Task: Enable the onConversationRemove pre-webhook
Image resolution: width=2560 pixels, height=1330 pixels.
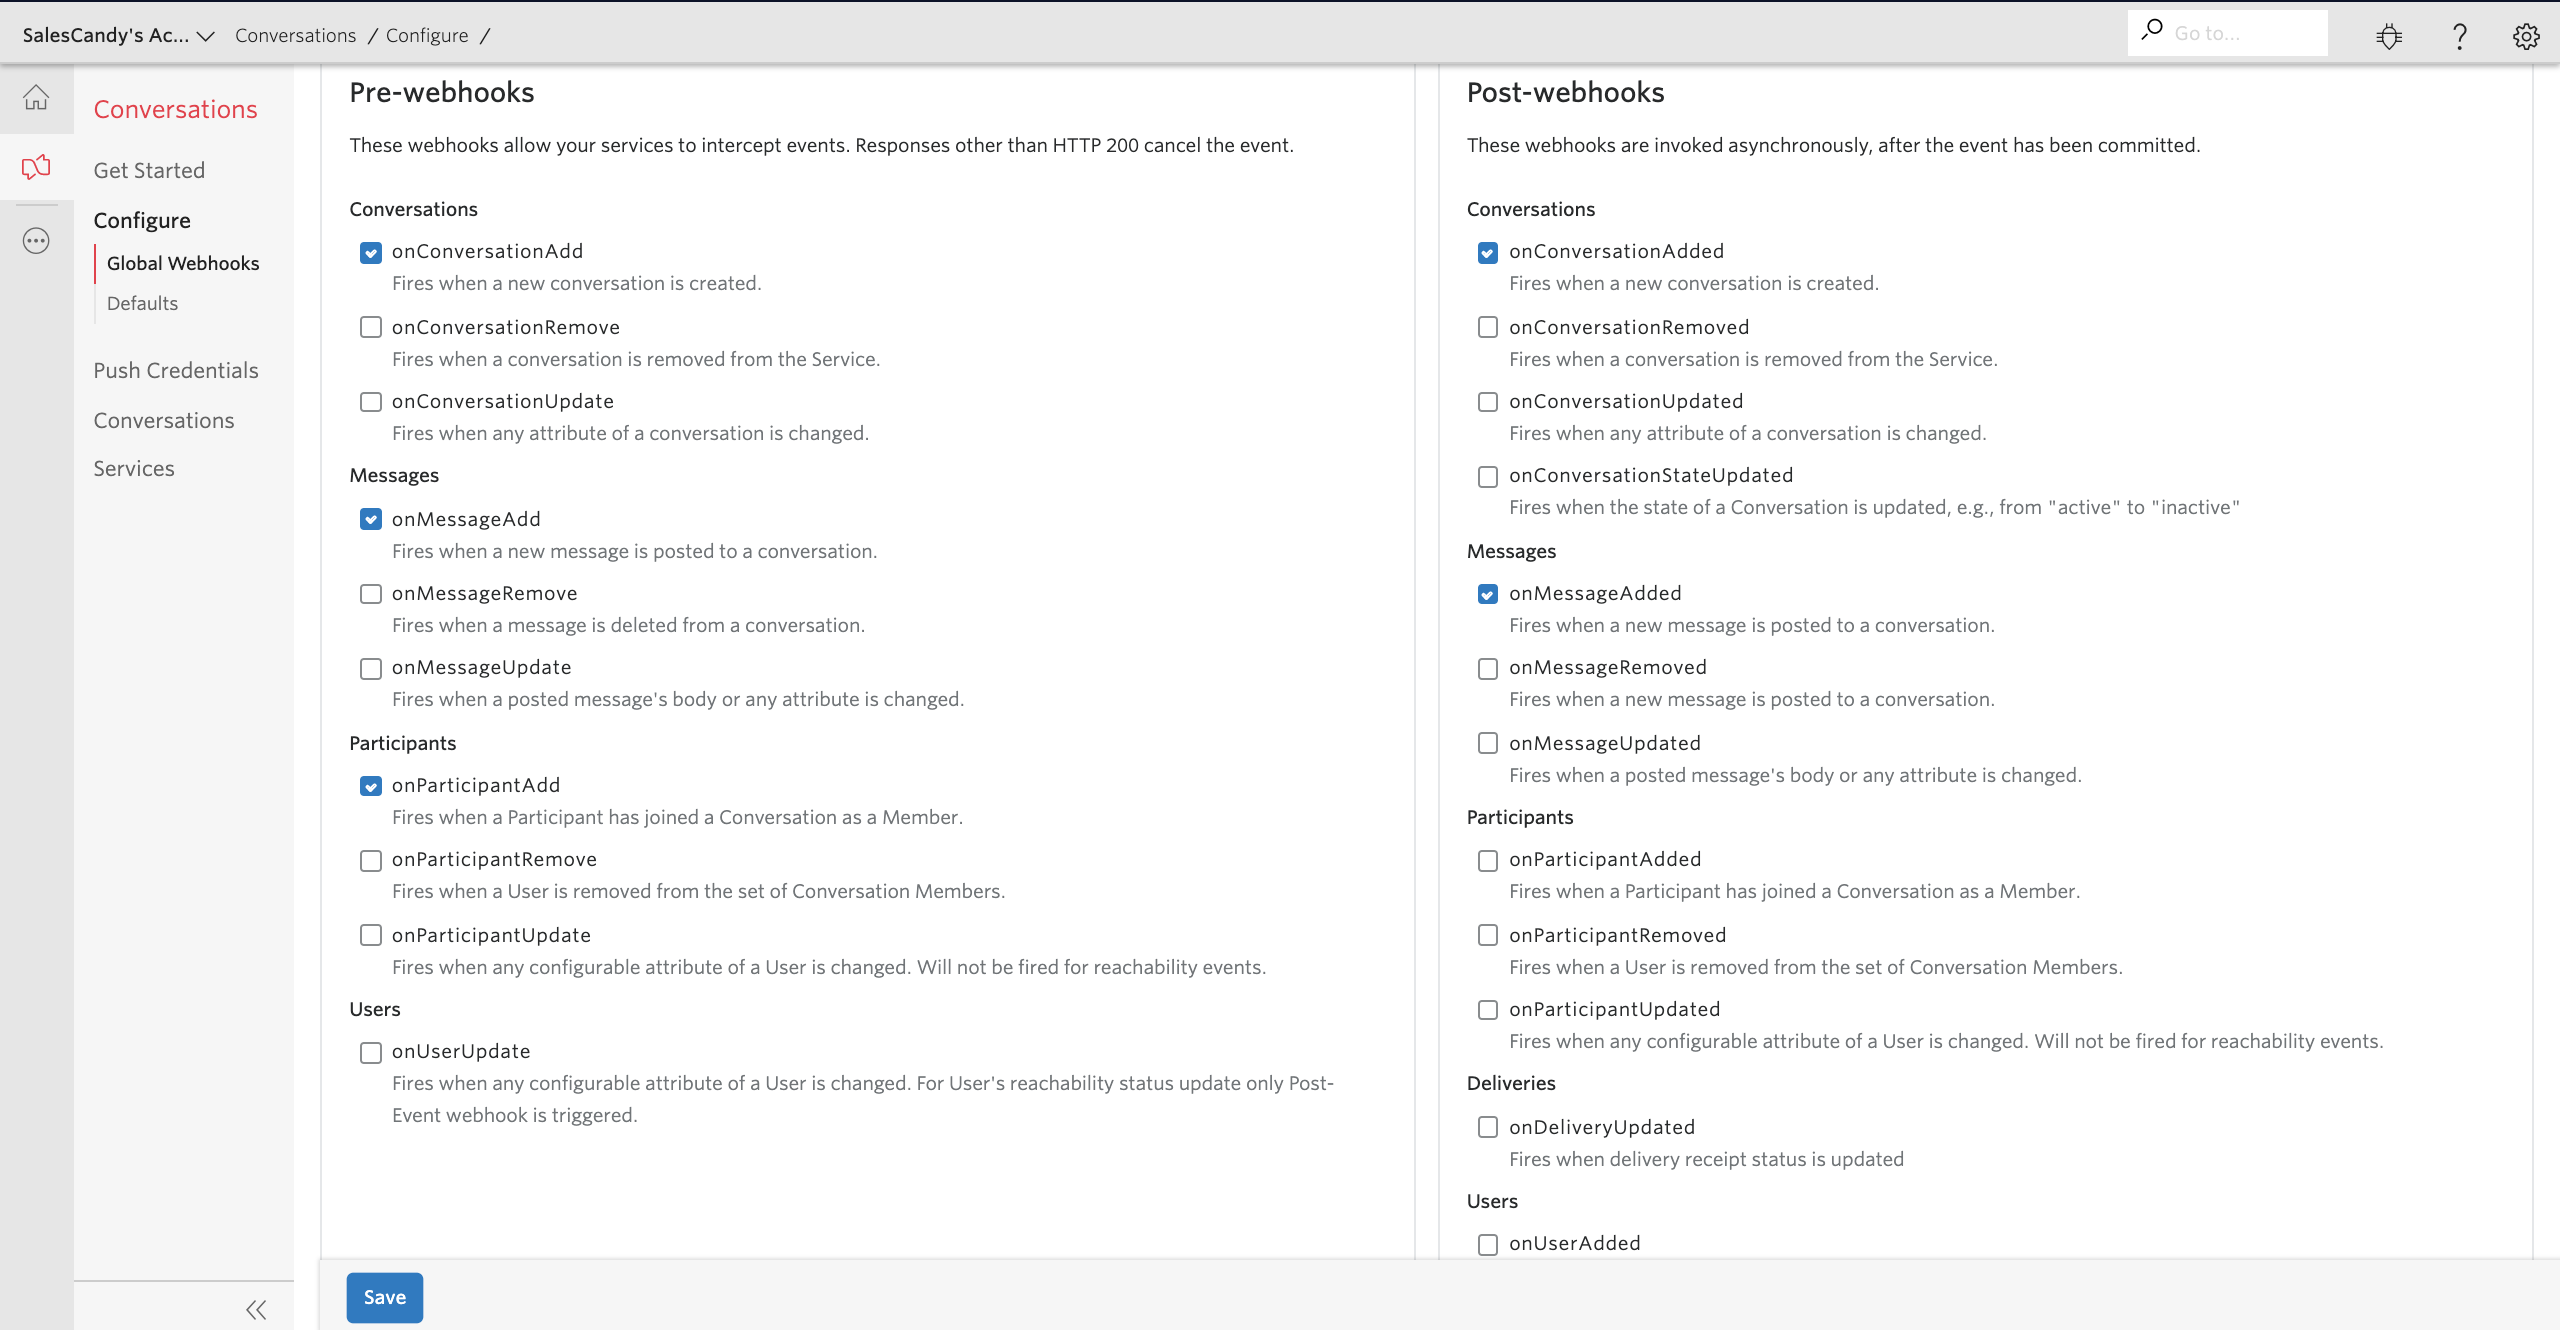Action: point(371,327)
